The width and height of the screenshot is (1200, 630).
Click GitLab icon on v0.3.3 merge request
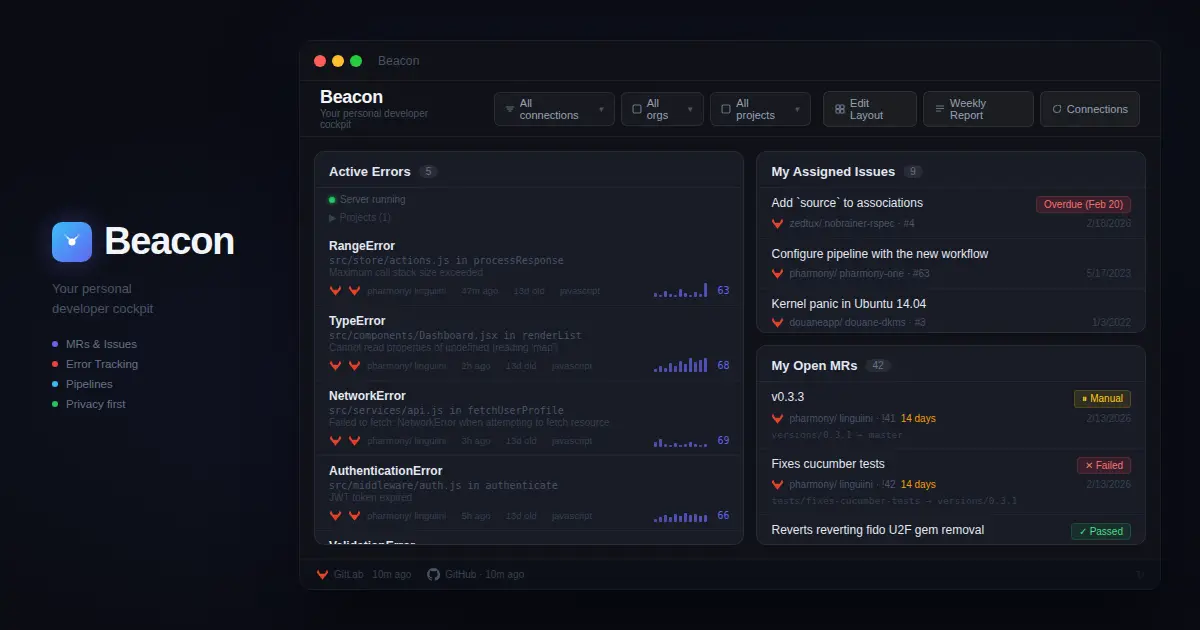[777, 418]
